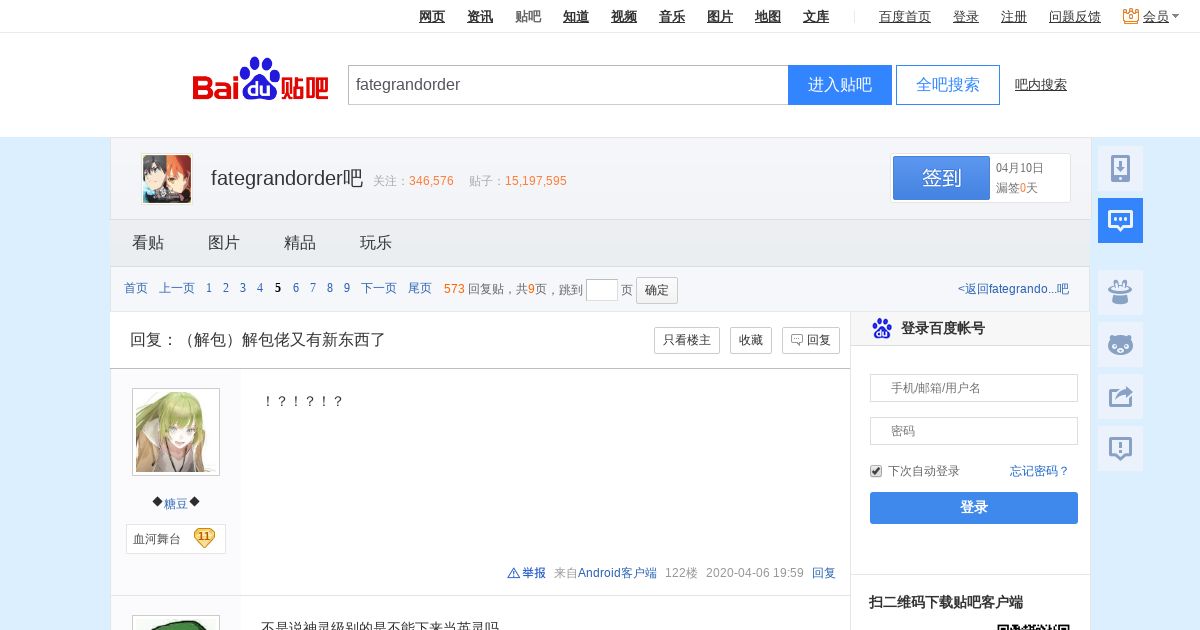Click the 吧内搜索 link
1200x630 pixels.
pyautogui.click(x=1041, y=85)
